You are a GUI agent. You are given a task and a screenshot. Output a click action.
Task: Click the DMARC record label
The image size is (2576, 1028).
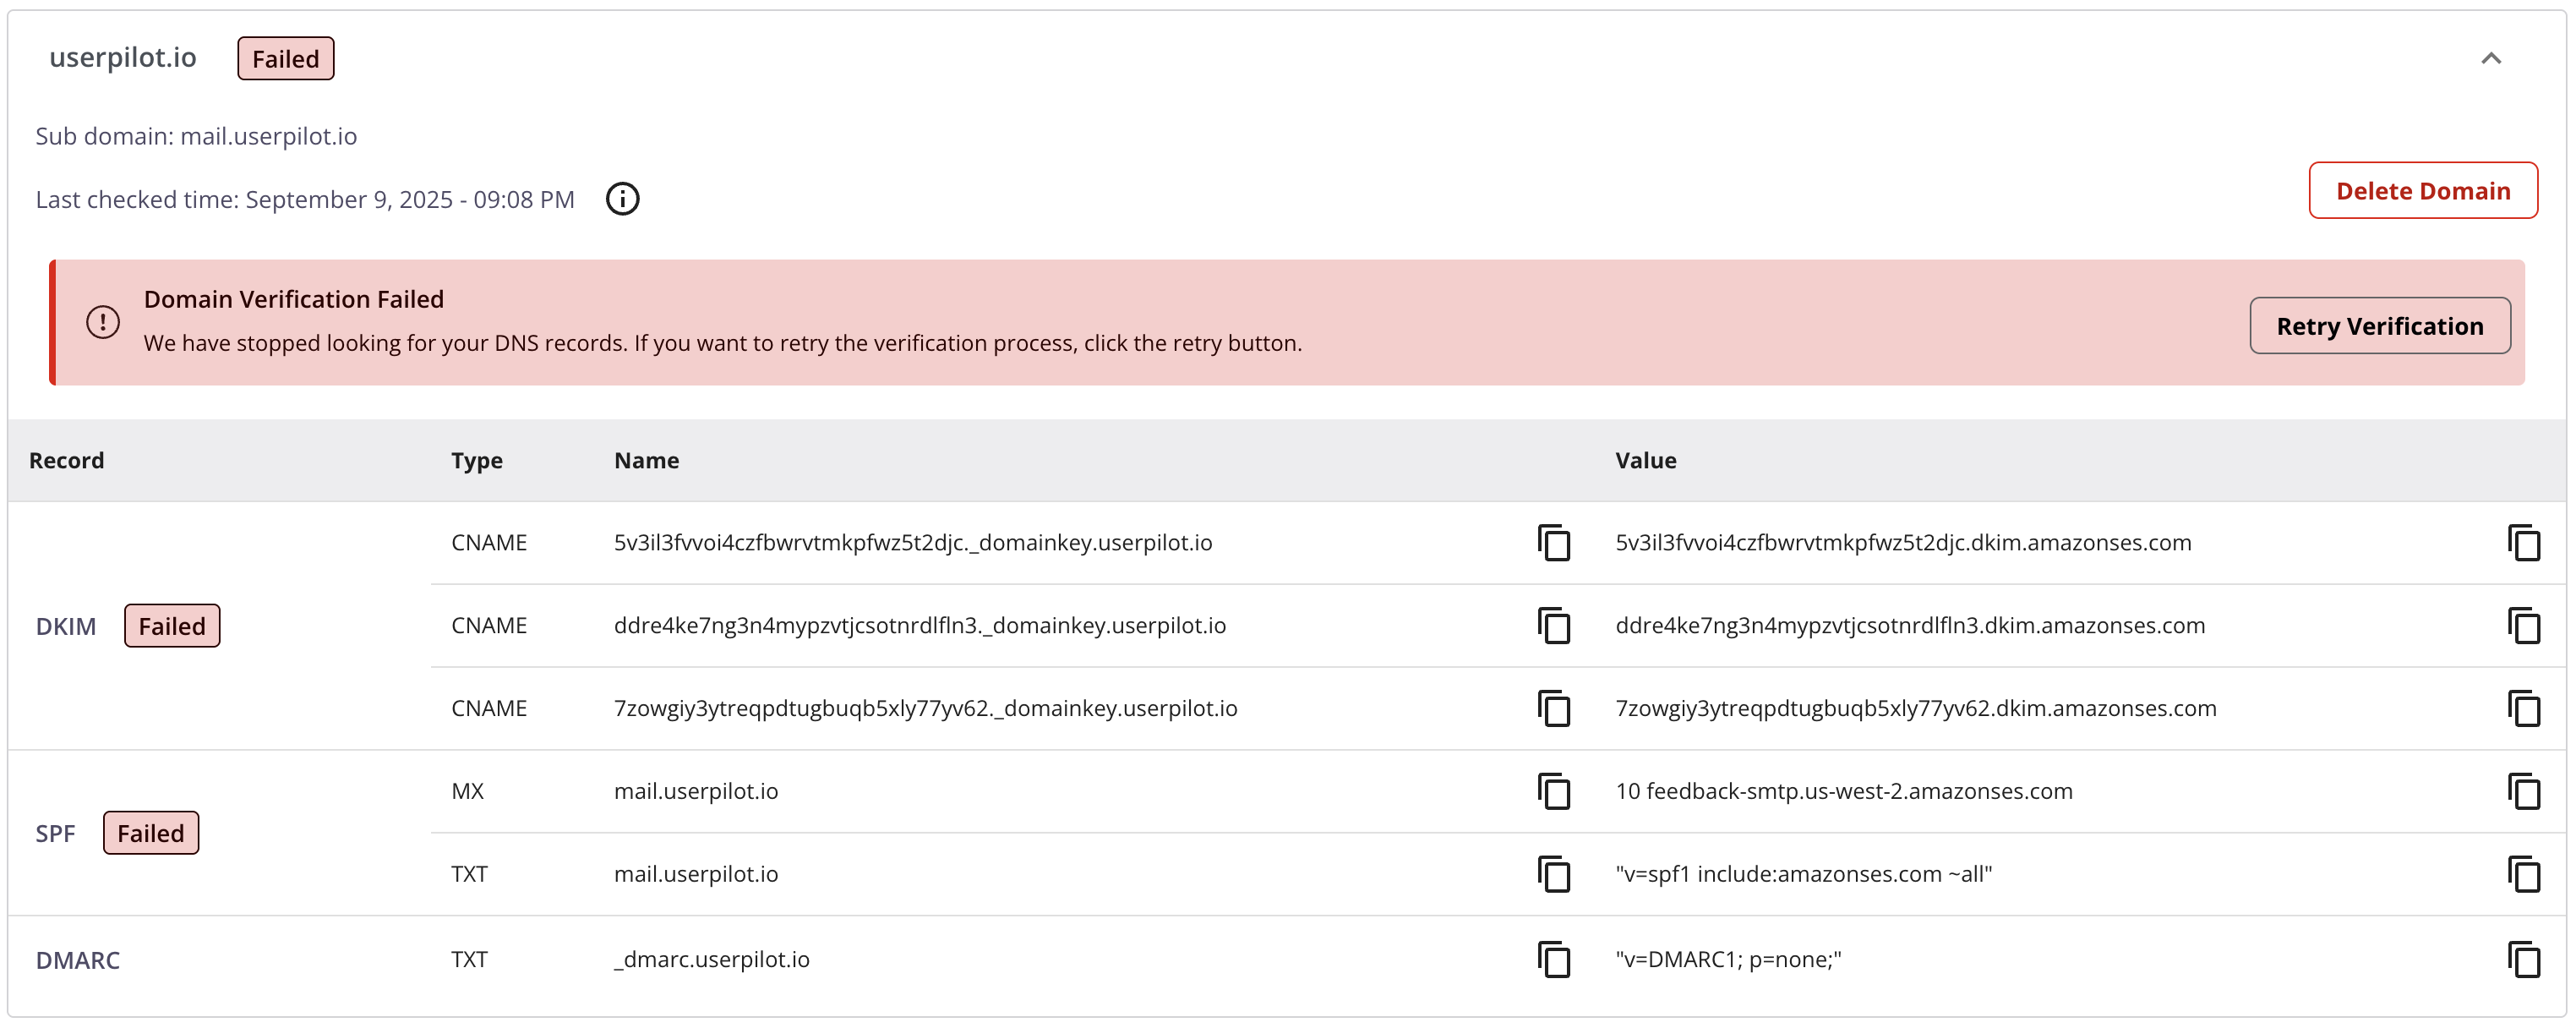click(x=77, y=960)
